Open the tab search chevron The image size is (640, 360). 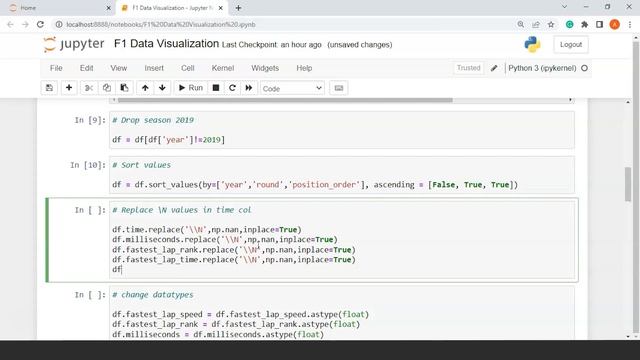(564, 7)
